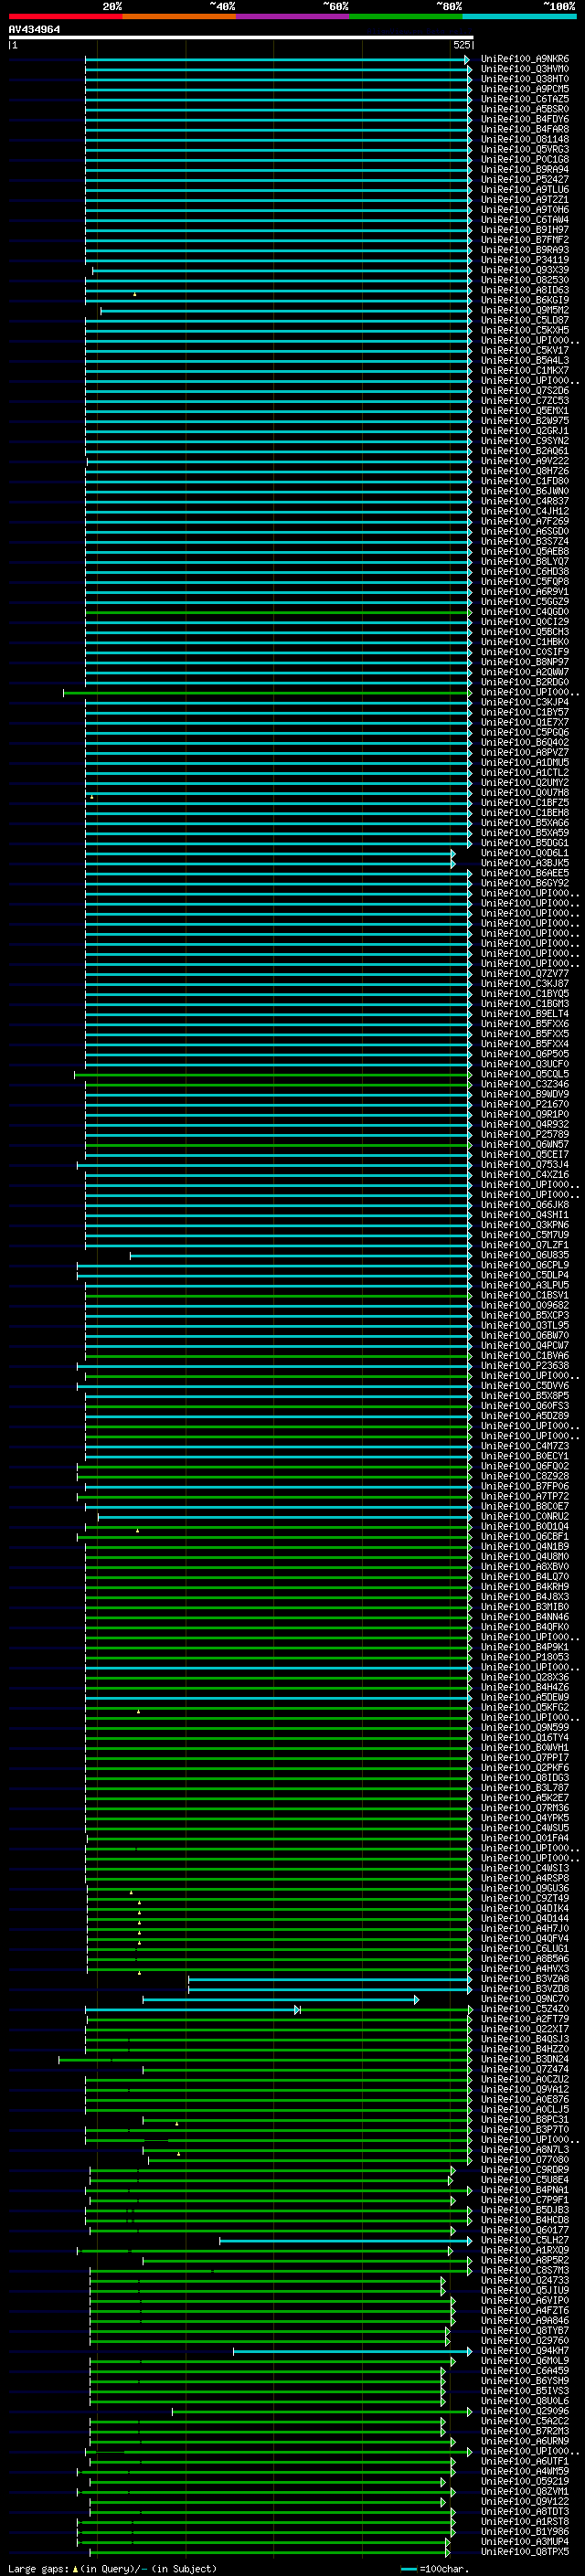Select the UniRef100_C5DLP4 label
This screenshot has height=2576, width=585.
(524, 1275)
